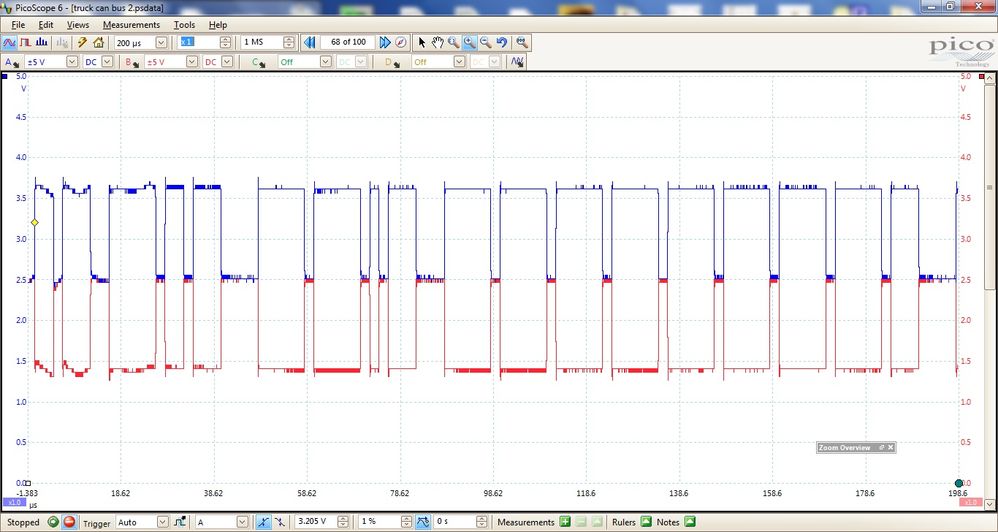Open Channel B DC coupling dropdown

[227, 62]
